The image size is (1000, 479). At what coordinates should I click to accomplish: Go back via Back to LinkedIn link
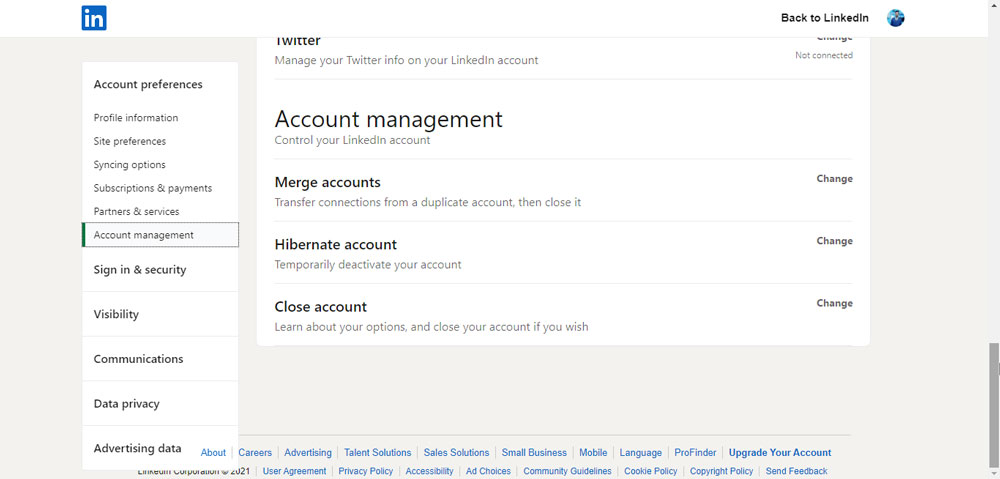[x=825, y=18]
